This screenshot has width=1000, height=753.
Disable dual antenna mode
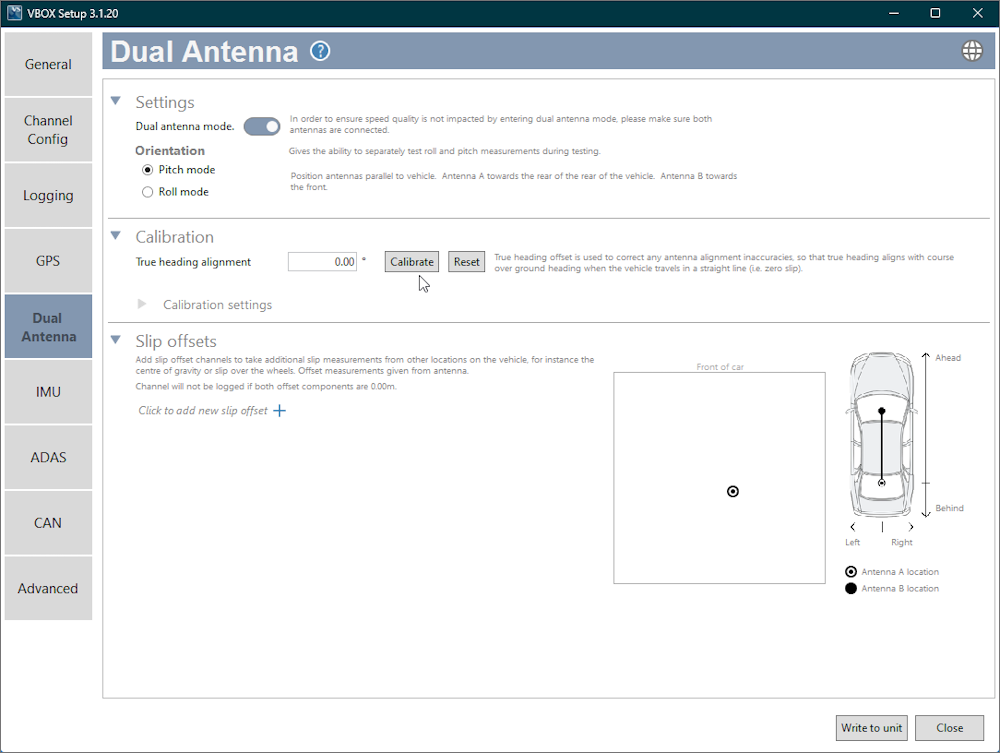tap(261, 126)
